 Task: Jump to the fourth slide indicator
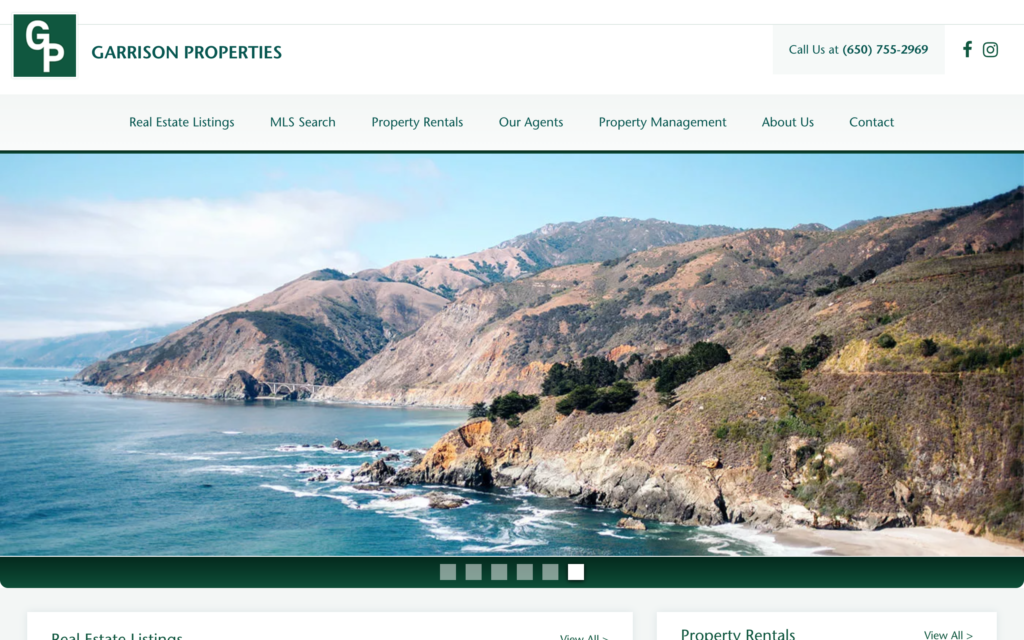point(524,572)
